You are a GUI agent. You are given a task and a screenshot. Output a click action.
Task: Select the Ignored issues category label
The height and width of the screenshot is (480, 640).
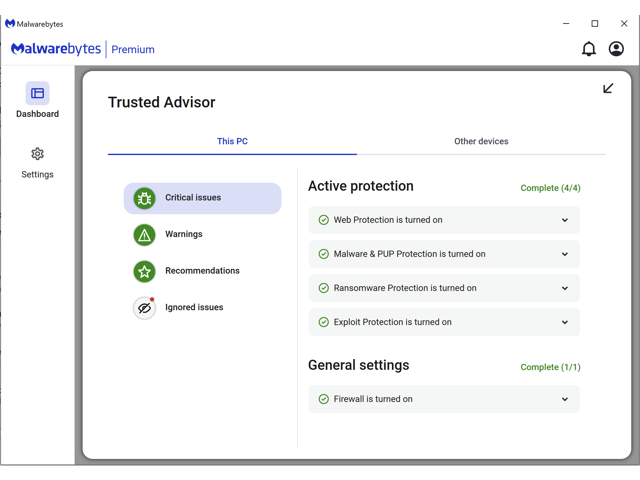(x=194, y=307)
